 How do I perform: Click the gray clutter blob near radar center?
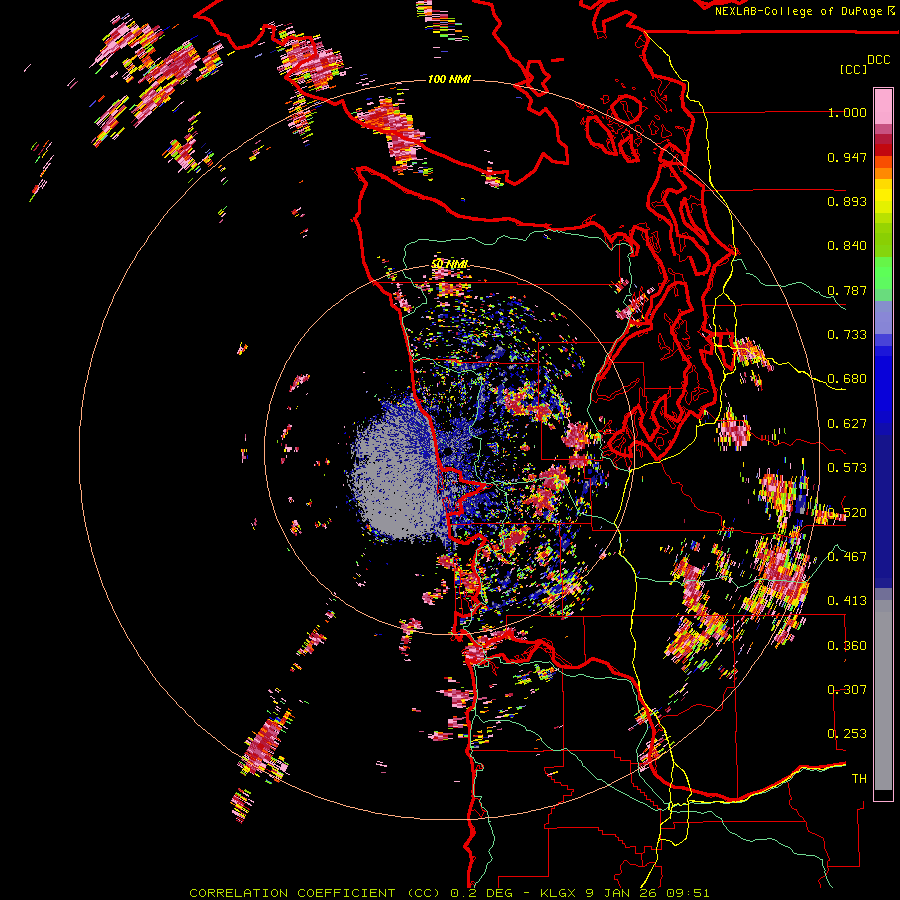coord(395,480)
